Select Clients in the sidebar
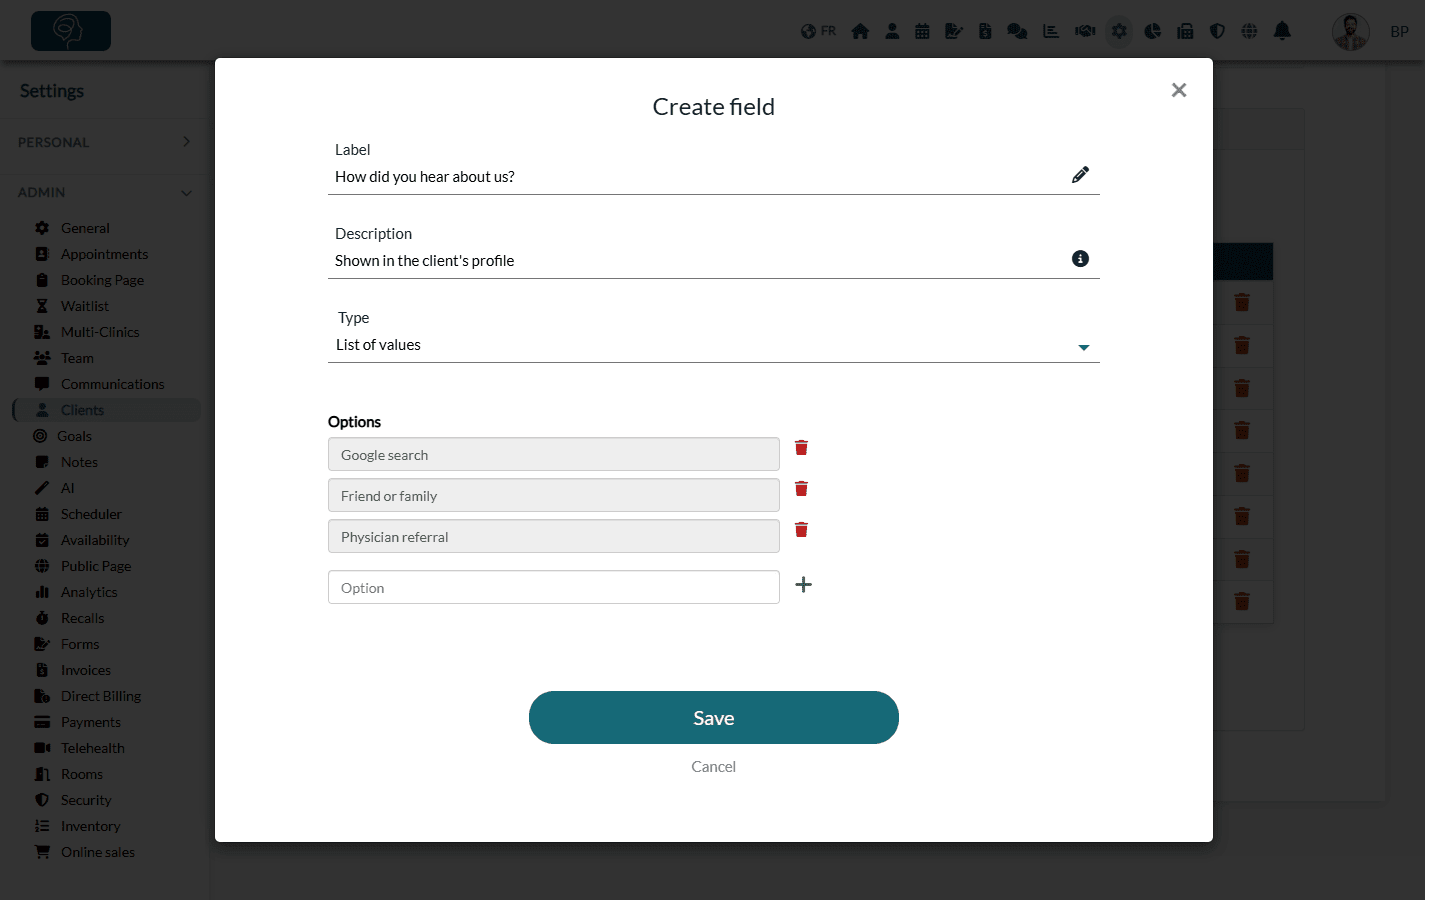 [x=106, y=410]
